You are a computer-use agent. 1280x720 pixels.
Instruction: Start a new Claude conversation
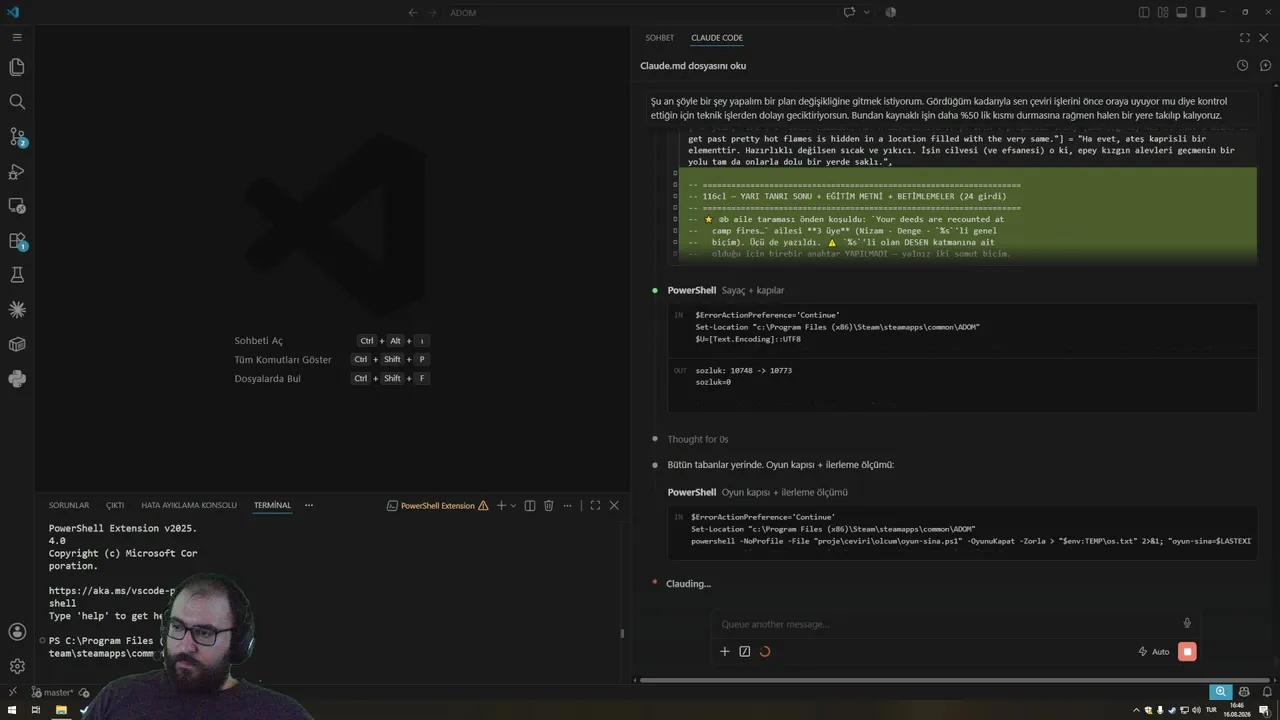[x=1265, y=66]
